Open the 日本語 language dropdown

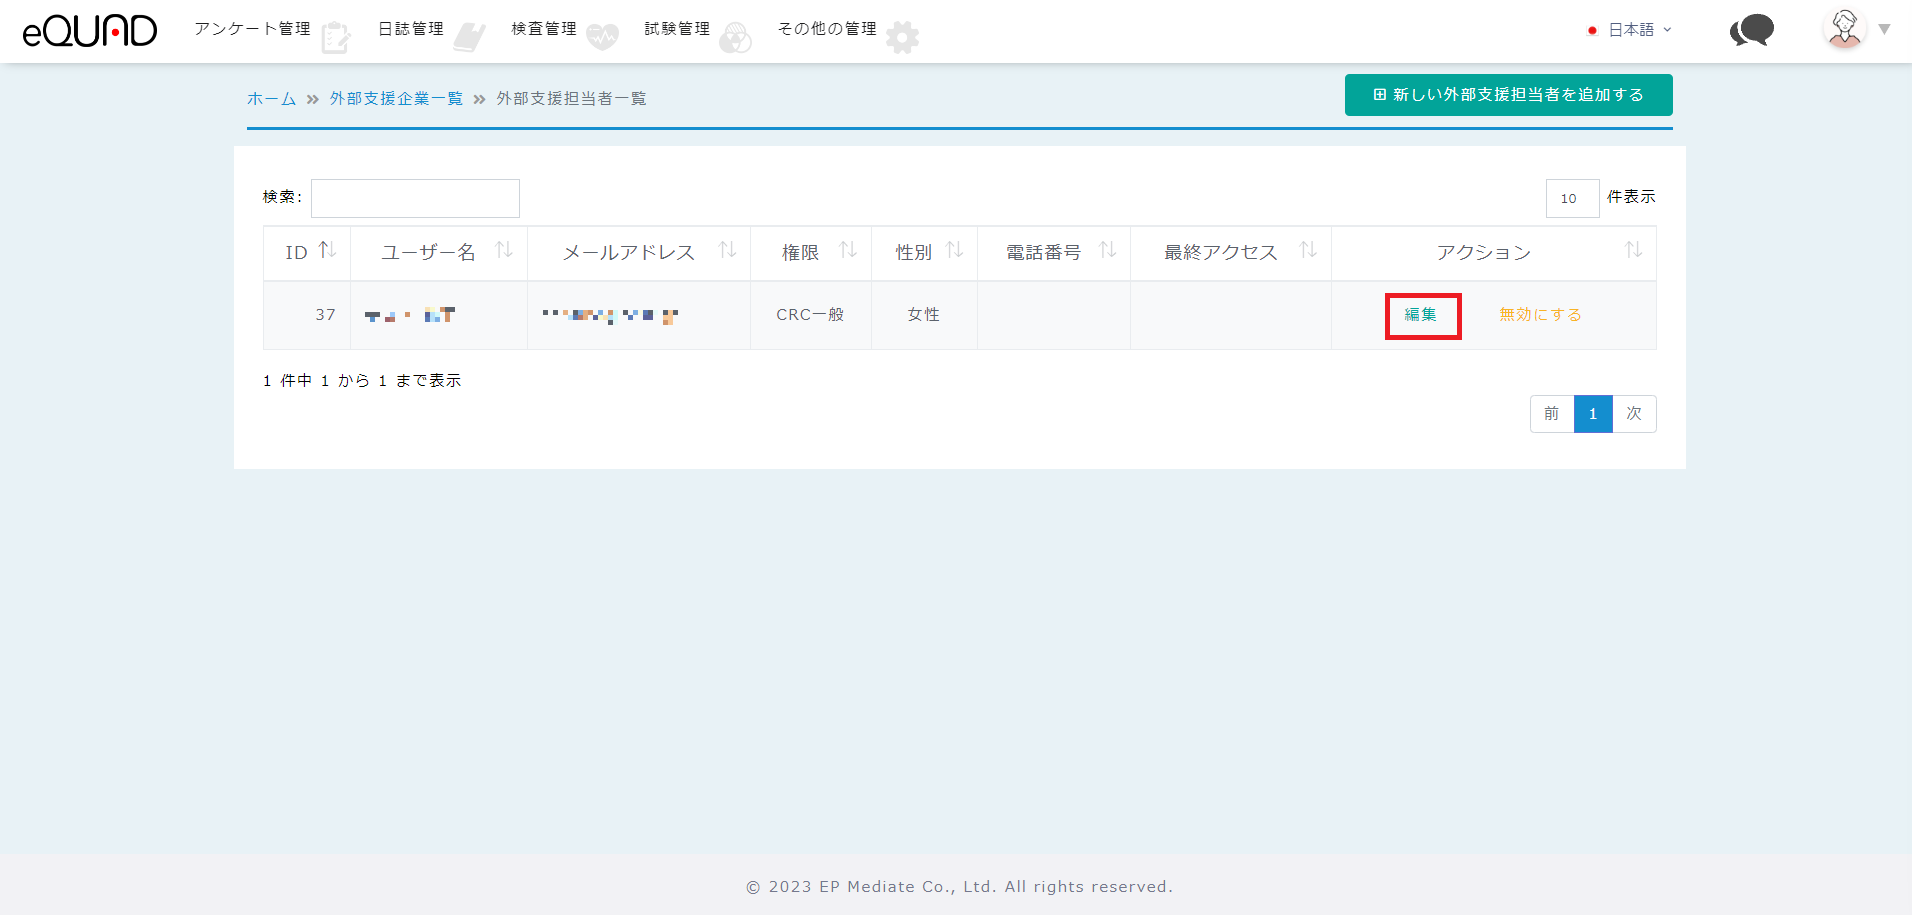[x=1630, y=30]
